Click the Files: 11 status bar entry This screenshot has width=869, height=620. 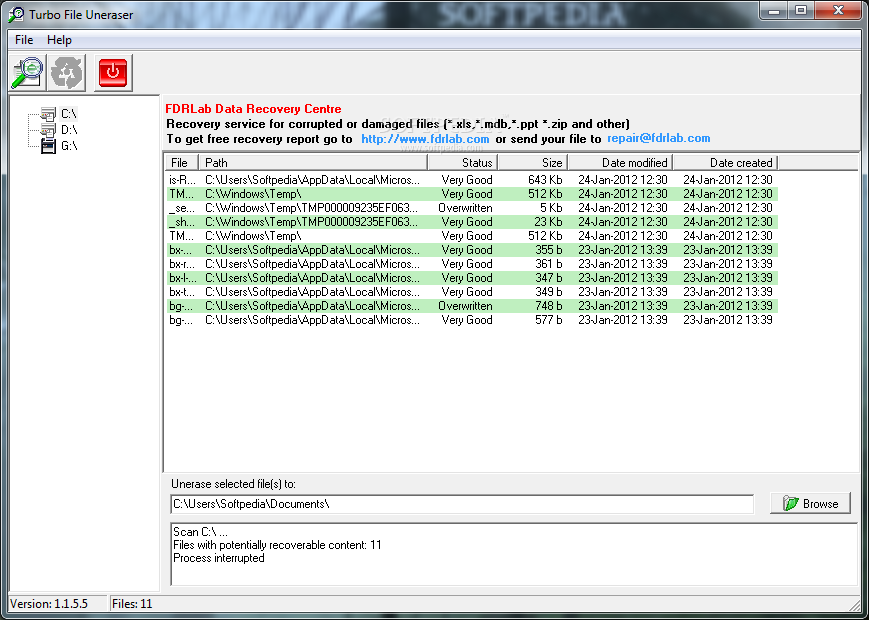[132, 604]
